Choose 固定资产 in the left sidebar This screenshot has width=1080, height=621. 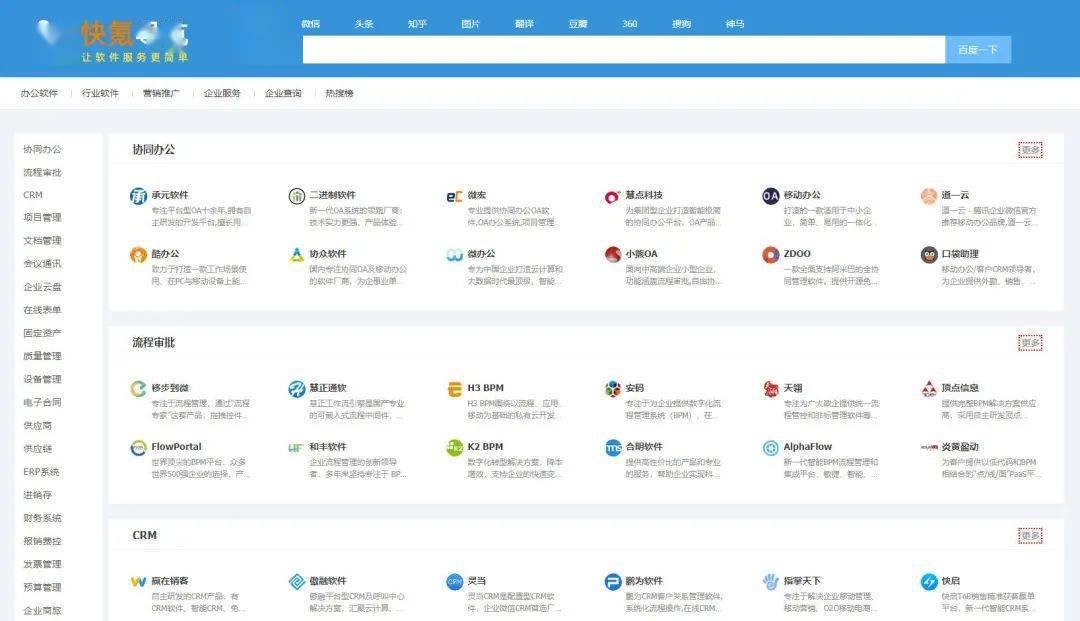(x=43, y=333)
